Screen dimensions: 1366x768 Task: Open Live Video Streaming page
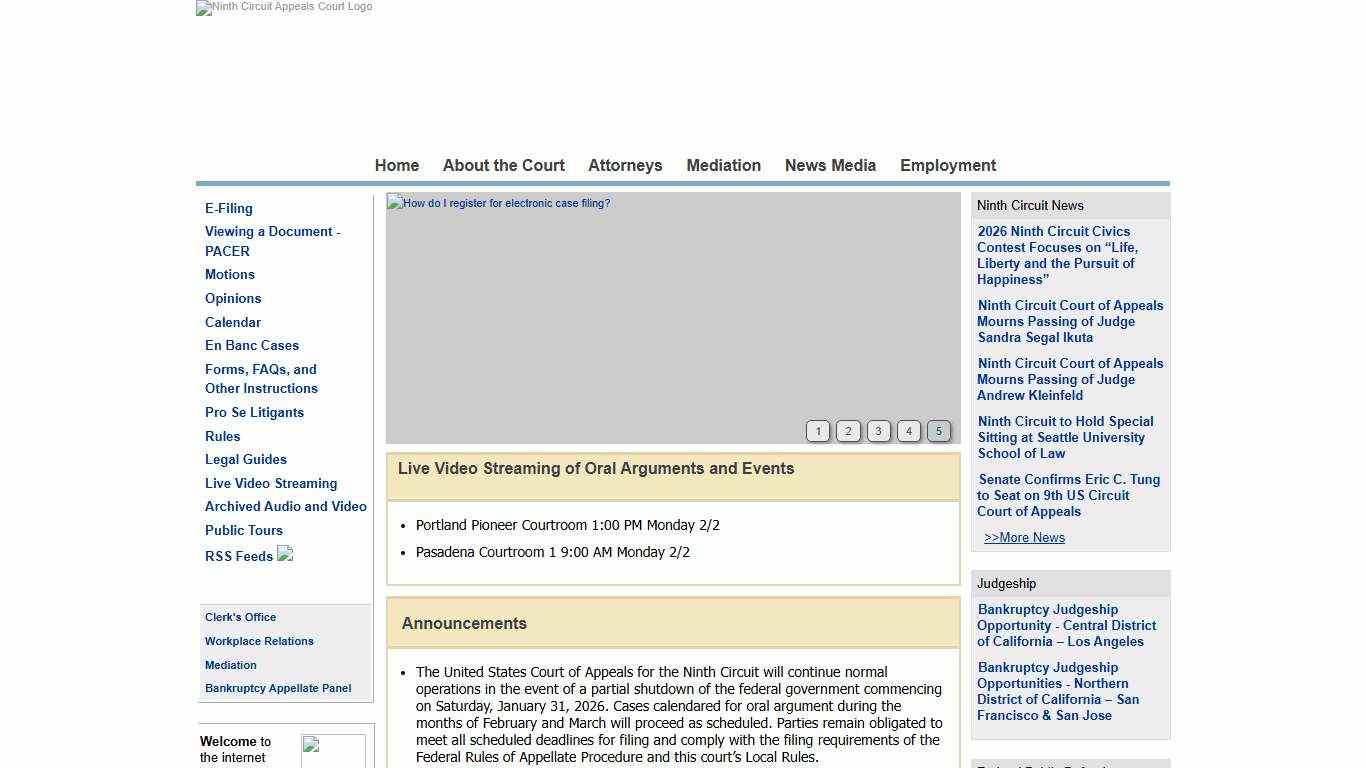pyautogui.click(x=271, y=483)
